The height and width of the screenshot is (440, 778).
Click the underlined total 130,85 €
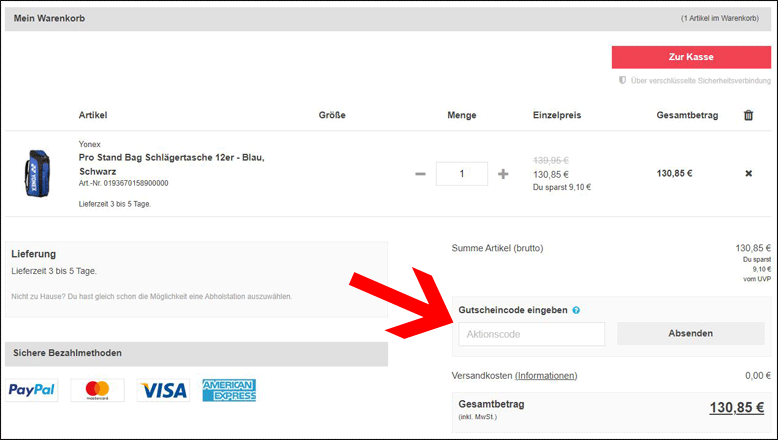coord(736,407)
